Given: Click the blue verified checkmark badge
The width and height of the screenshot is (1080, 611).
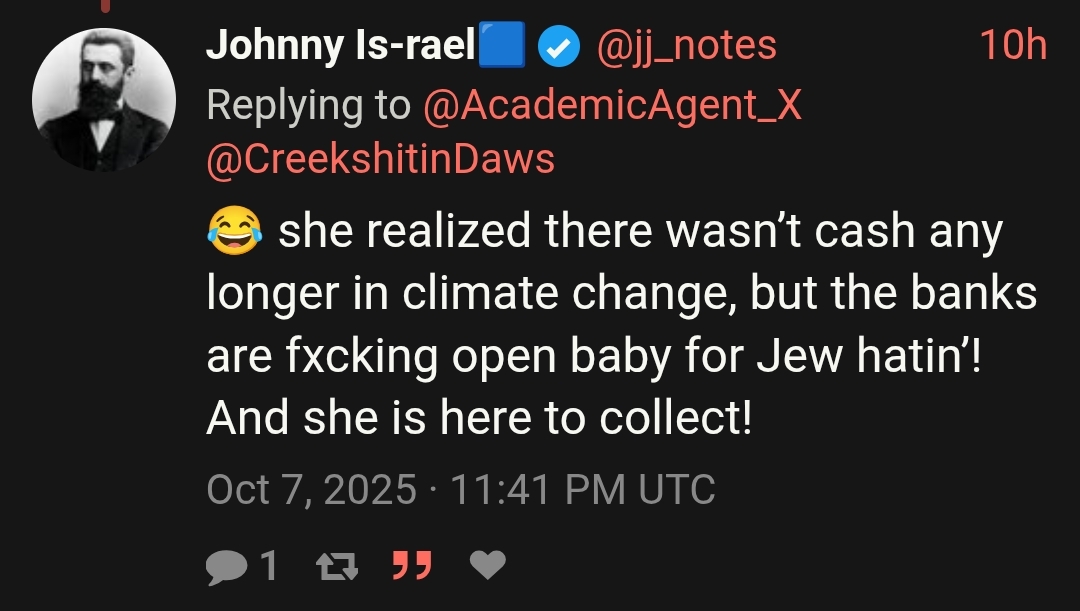Looking at the screenshot, I should [559, 46].
